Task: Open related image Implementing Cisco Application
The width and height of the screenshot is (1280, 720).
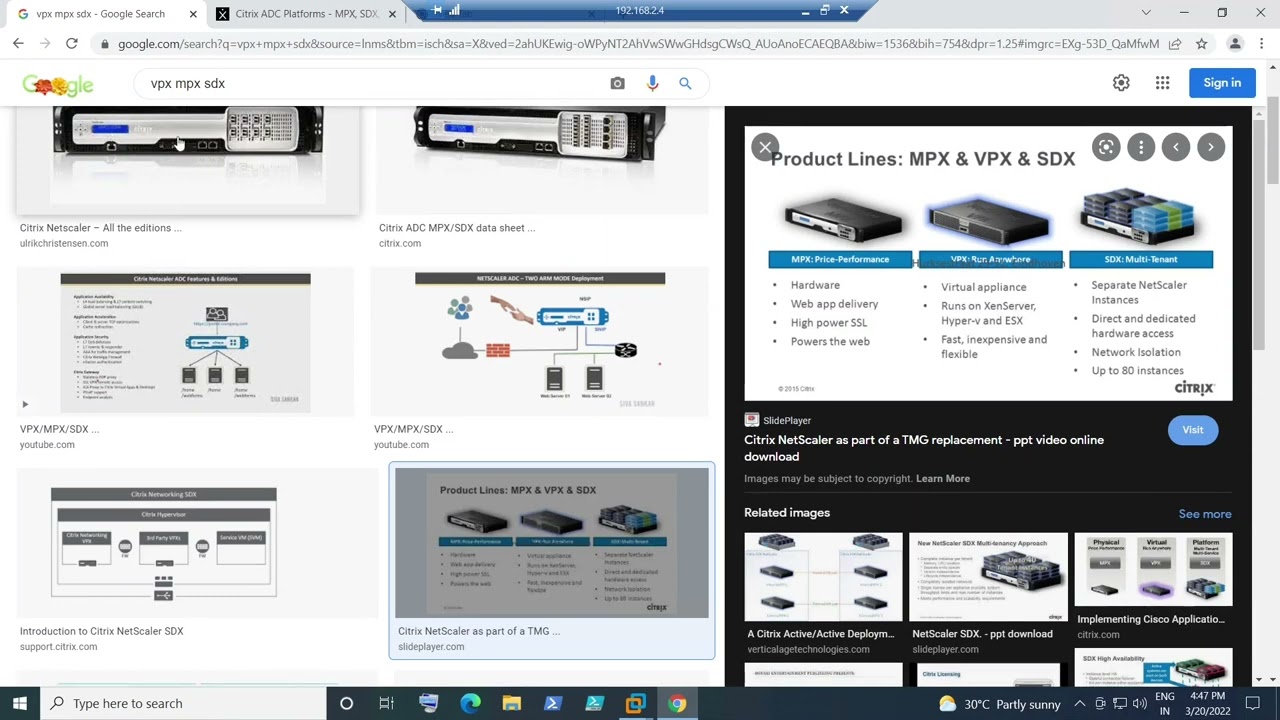Action: pos(1153,570)
